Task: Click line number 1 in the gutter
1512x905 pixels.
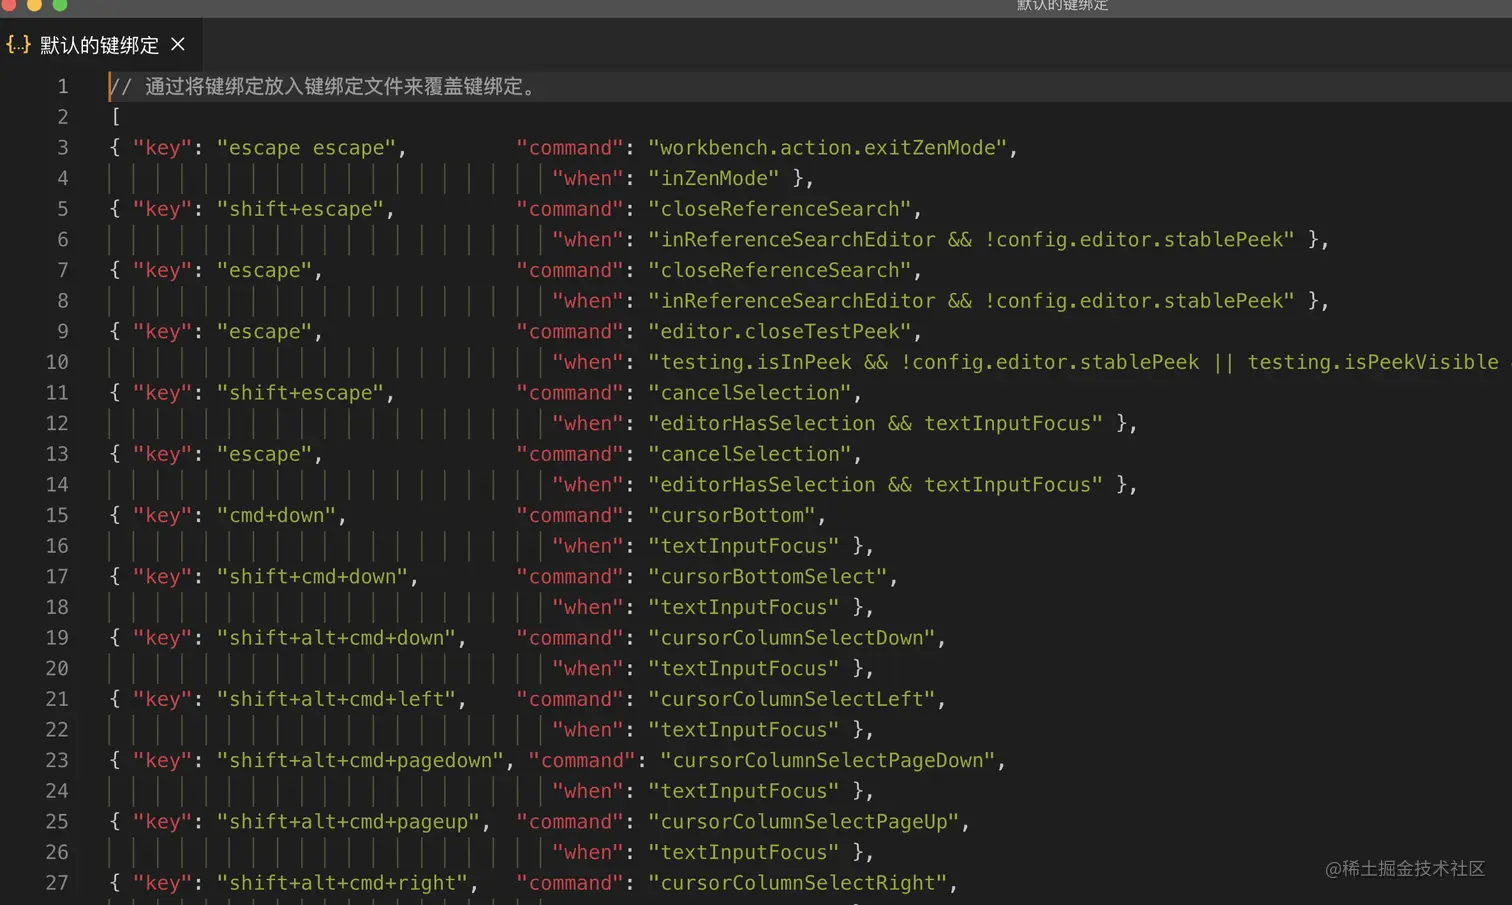Action: point(63,86)
